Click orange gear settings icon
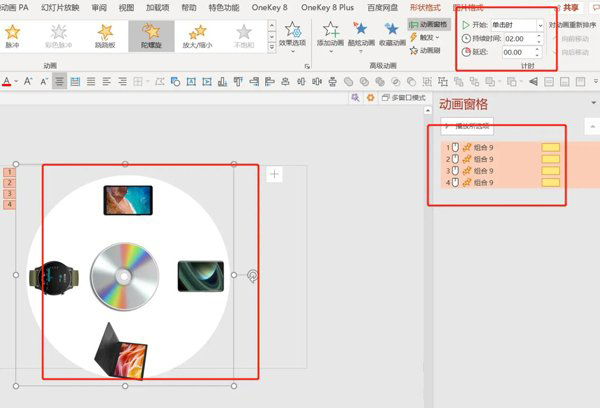The height and width of the screenshot is (408, 600). [370, 98]
